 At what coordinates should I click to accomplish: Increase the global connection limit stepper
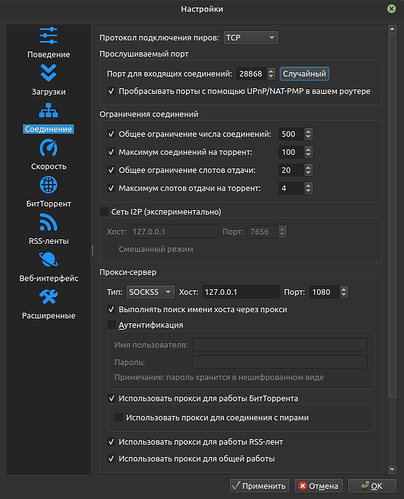point(308,131)
